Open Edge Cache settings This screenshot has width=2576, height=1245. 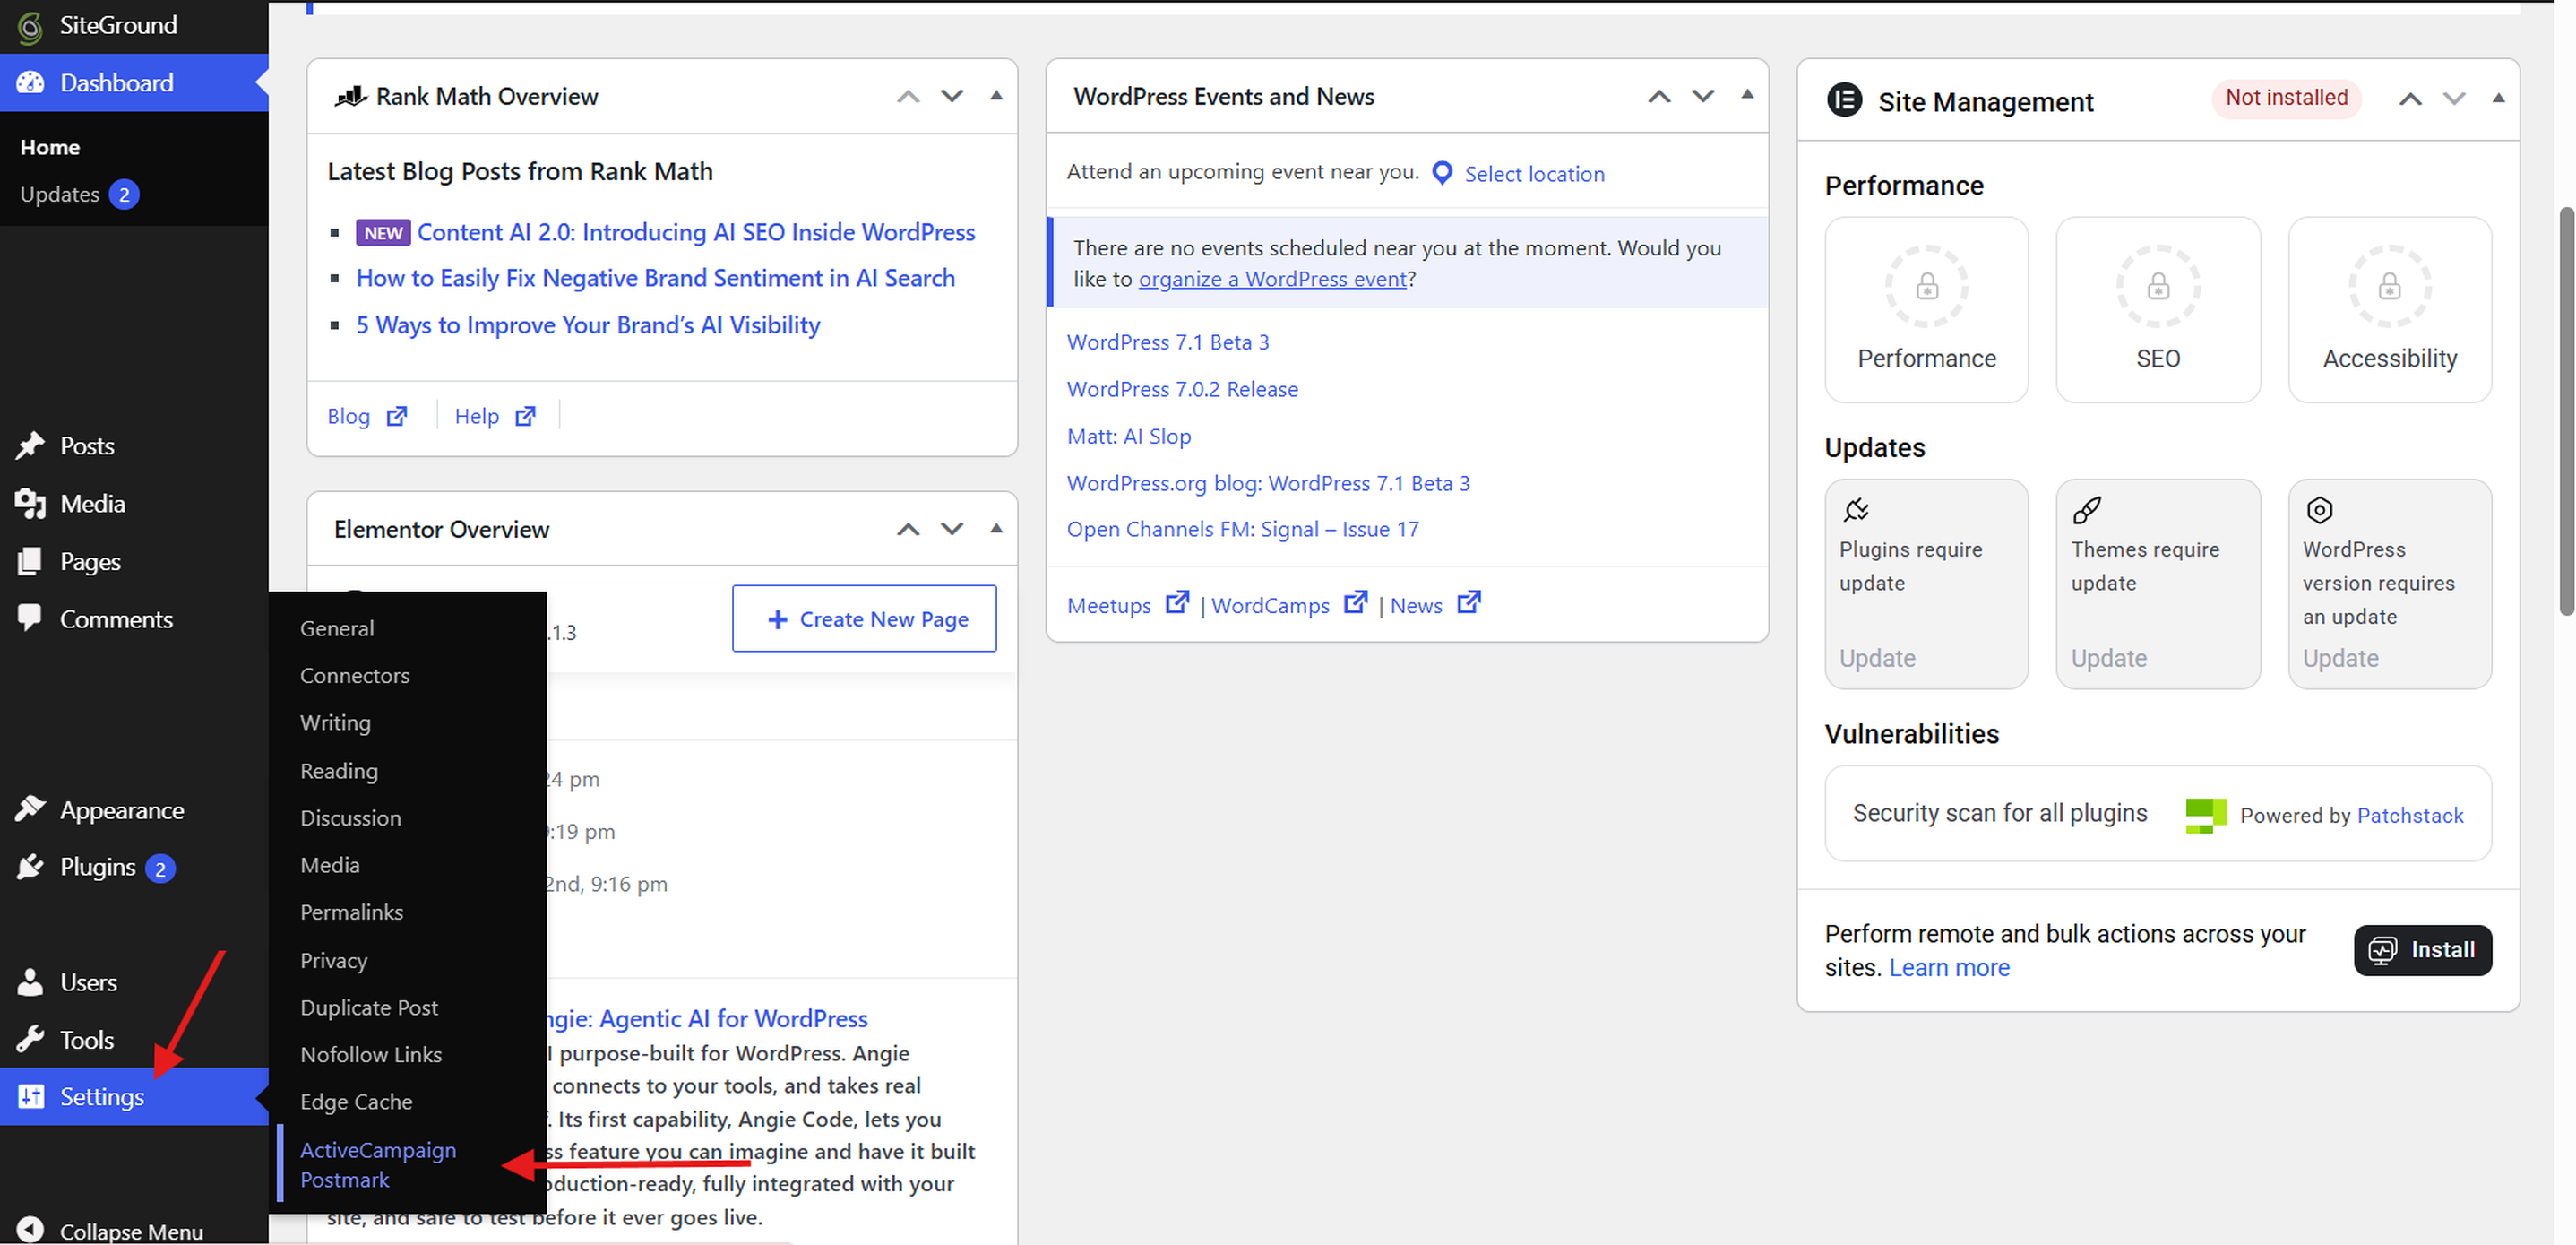point(356,1102)
